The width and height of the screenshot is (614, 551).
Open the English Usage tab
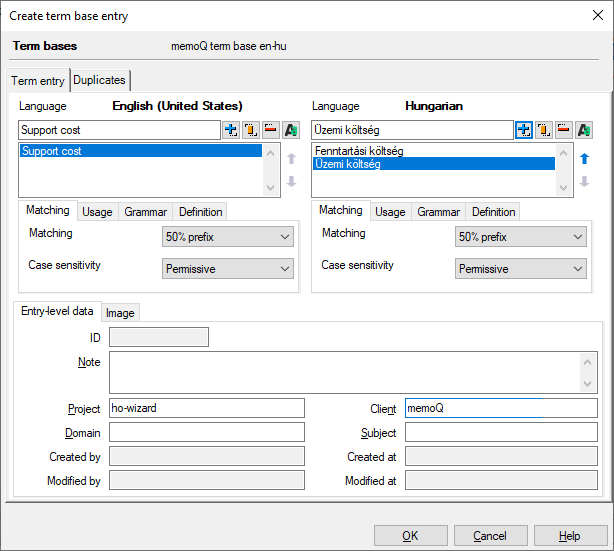97,212
